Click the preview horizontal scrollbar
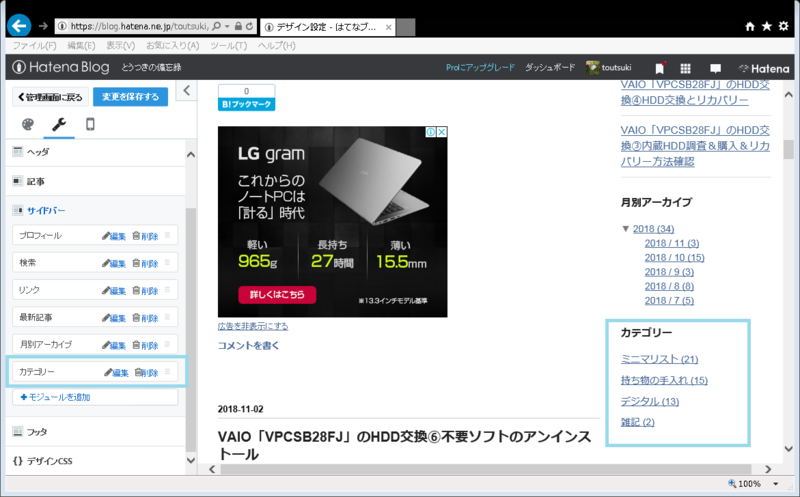This screenshot has height=497, width=800. click(x=486, y=469)
